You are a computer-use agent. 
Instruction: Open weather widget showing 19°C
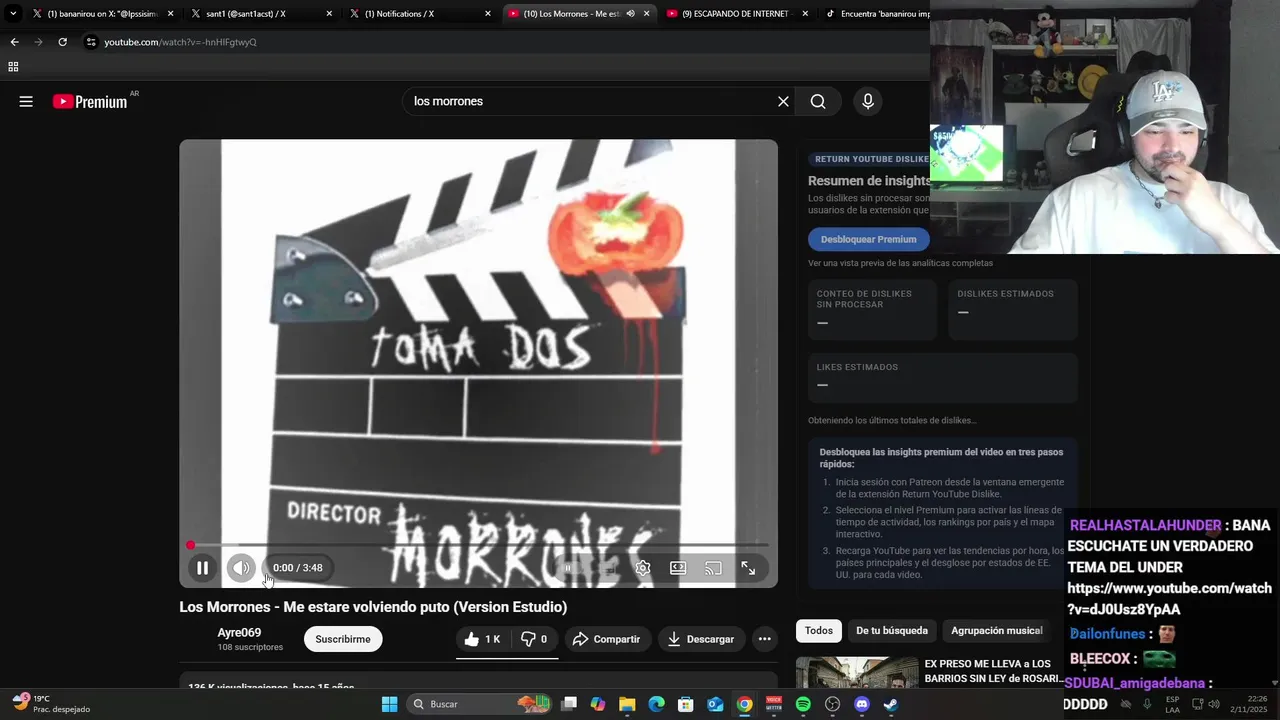[x=52, y=704]
